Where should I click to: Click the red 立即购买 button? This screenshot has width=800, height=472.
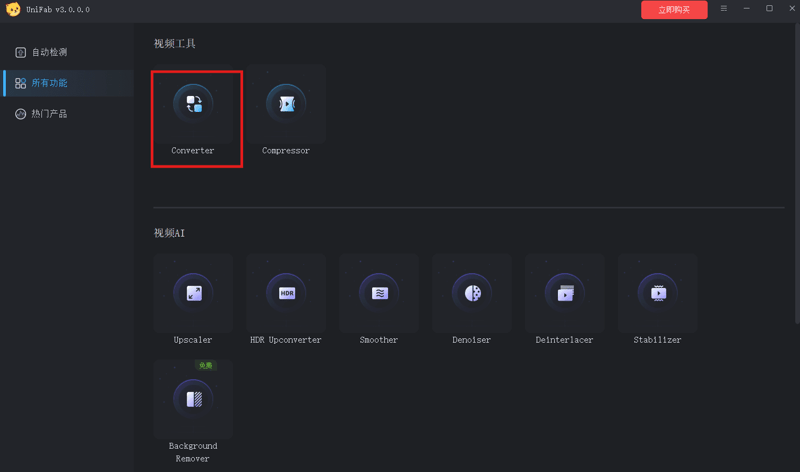click(674, 10)
